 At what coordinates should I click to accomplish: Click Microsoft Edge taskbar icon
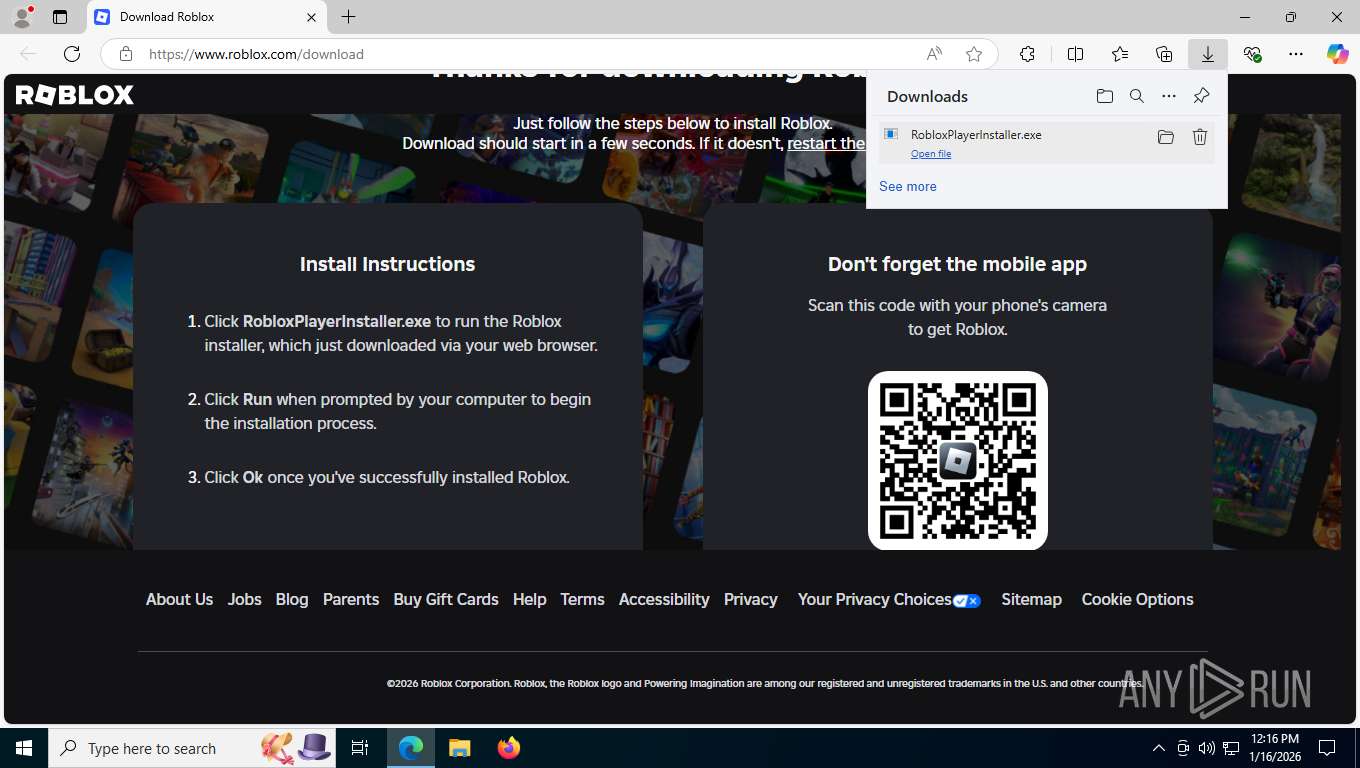tap(411, 748)
